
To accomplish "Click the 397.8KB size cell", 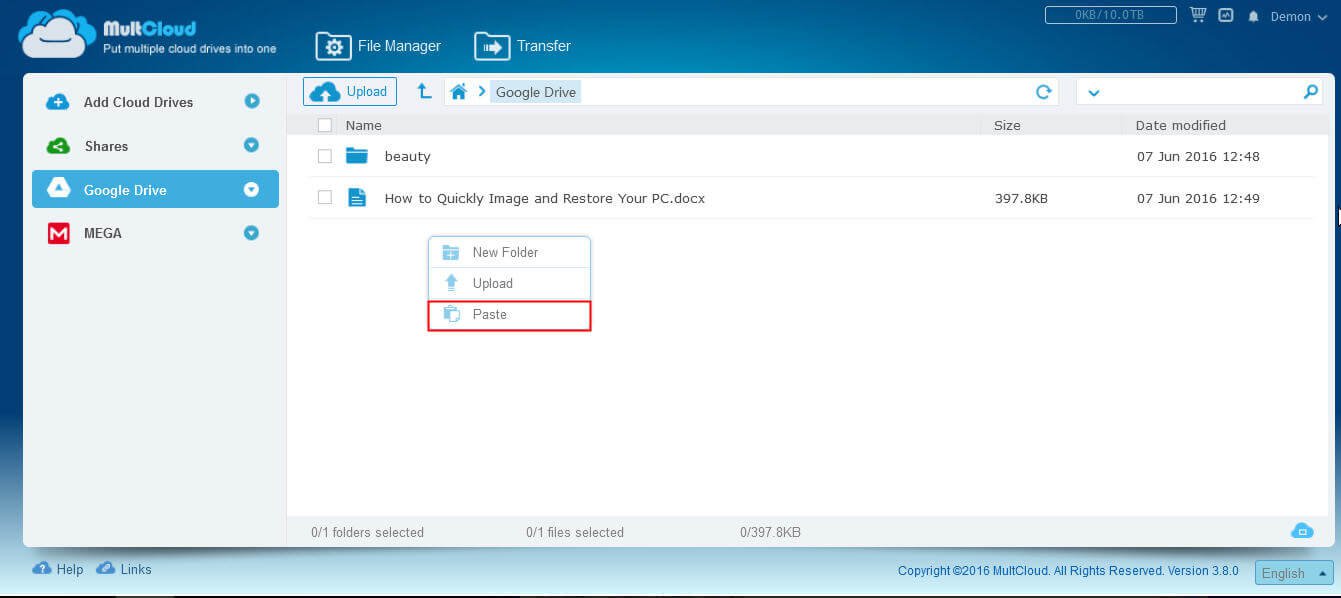I will click(x=1021, y=198).
